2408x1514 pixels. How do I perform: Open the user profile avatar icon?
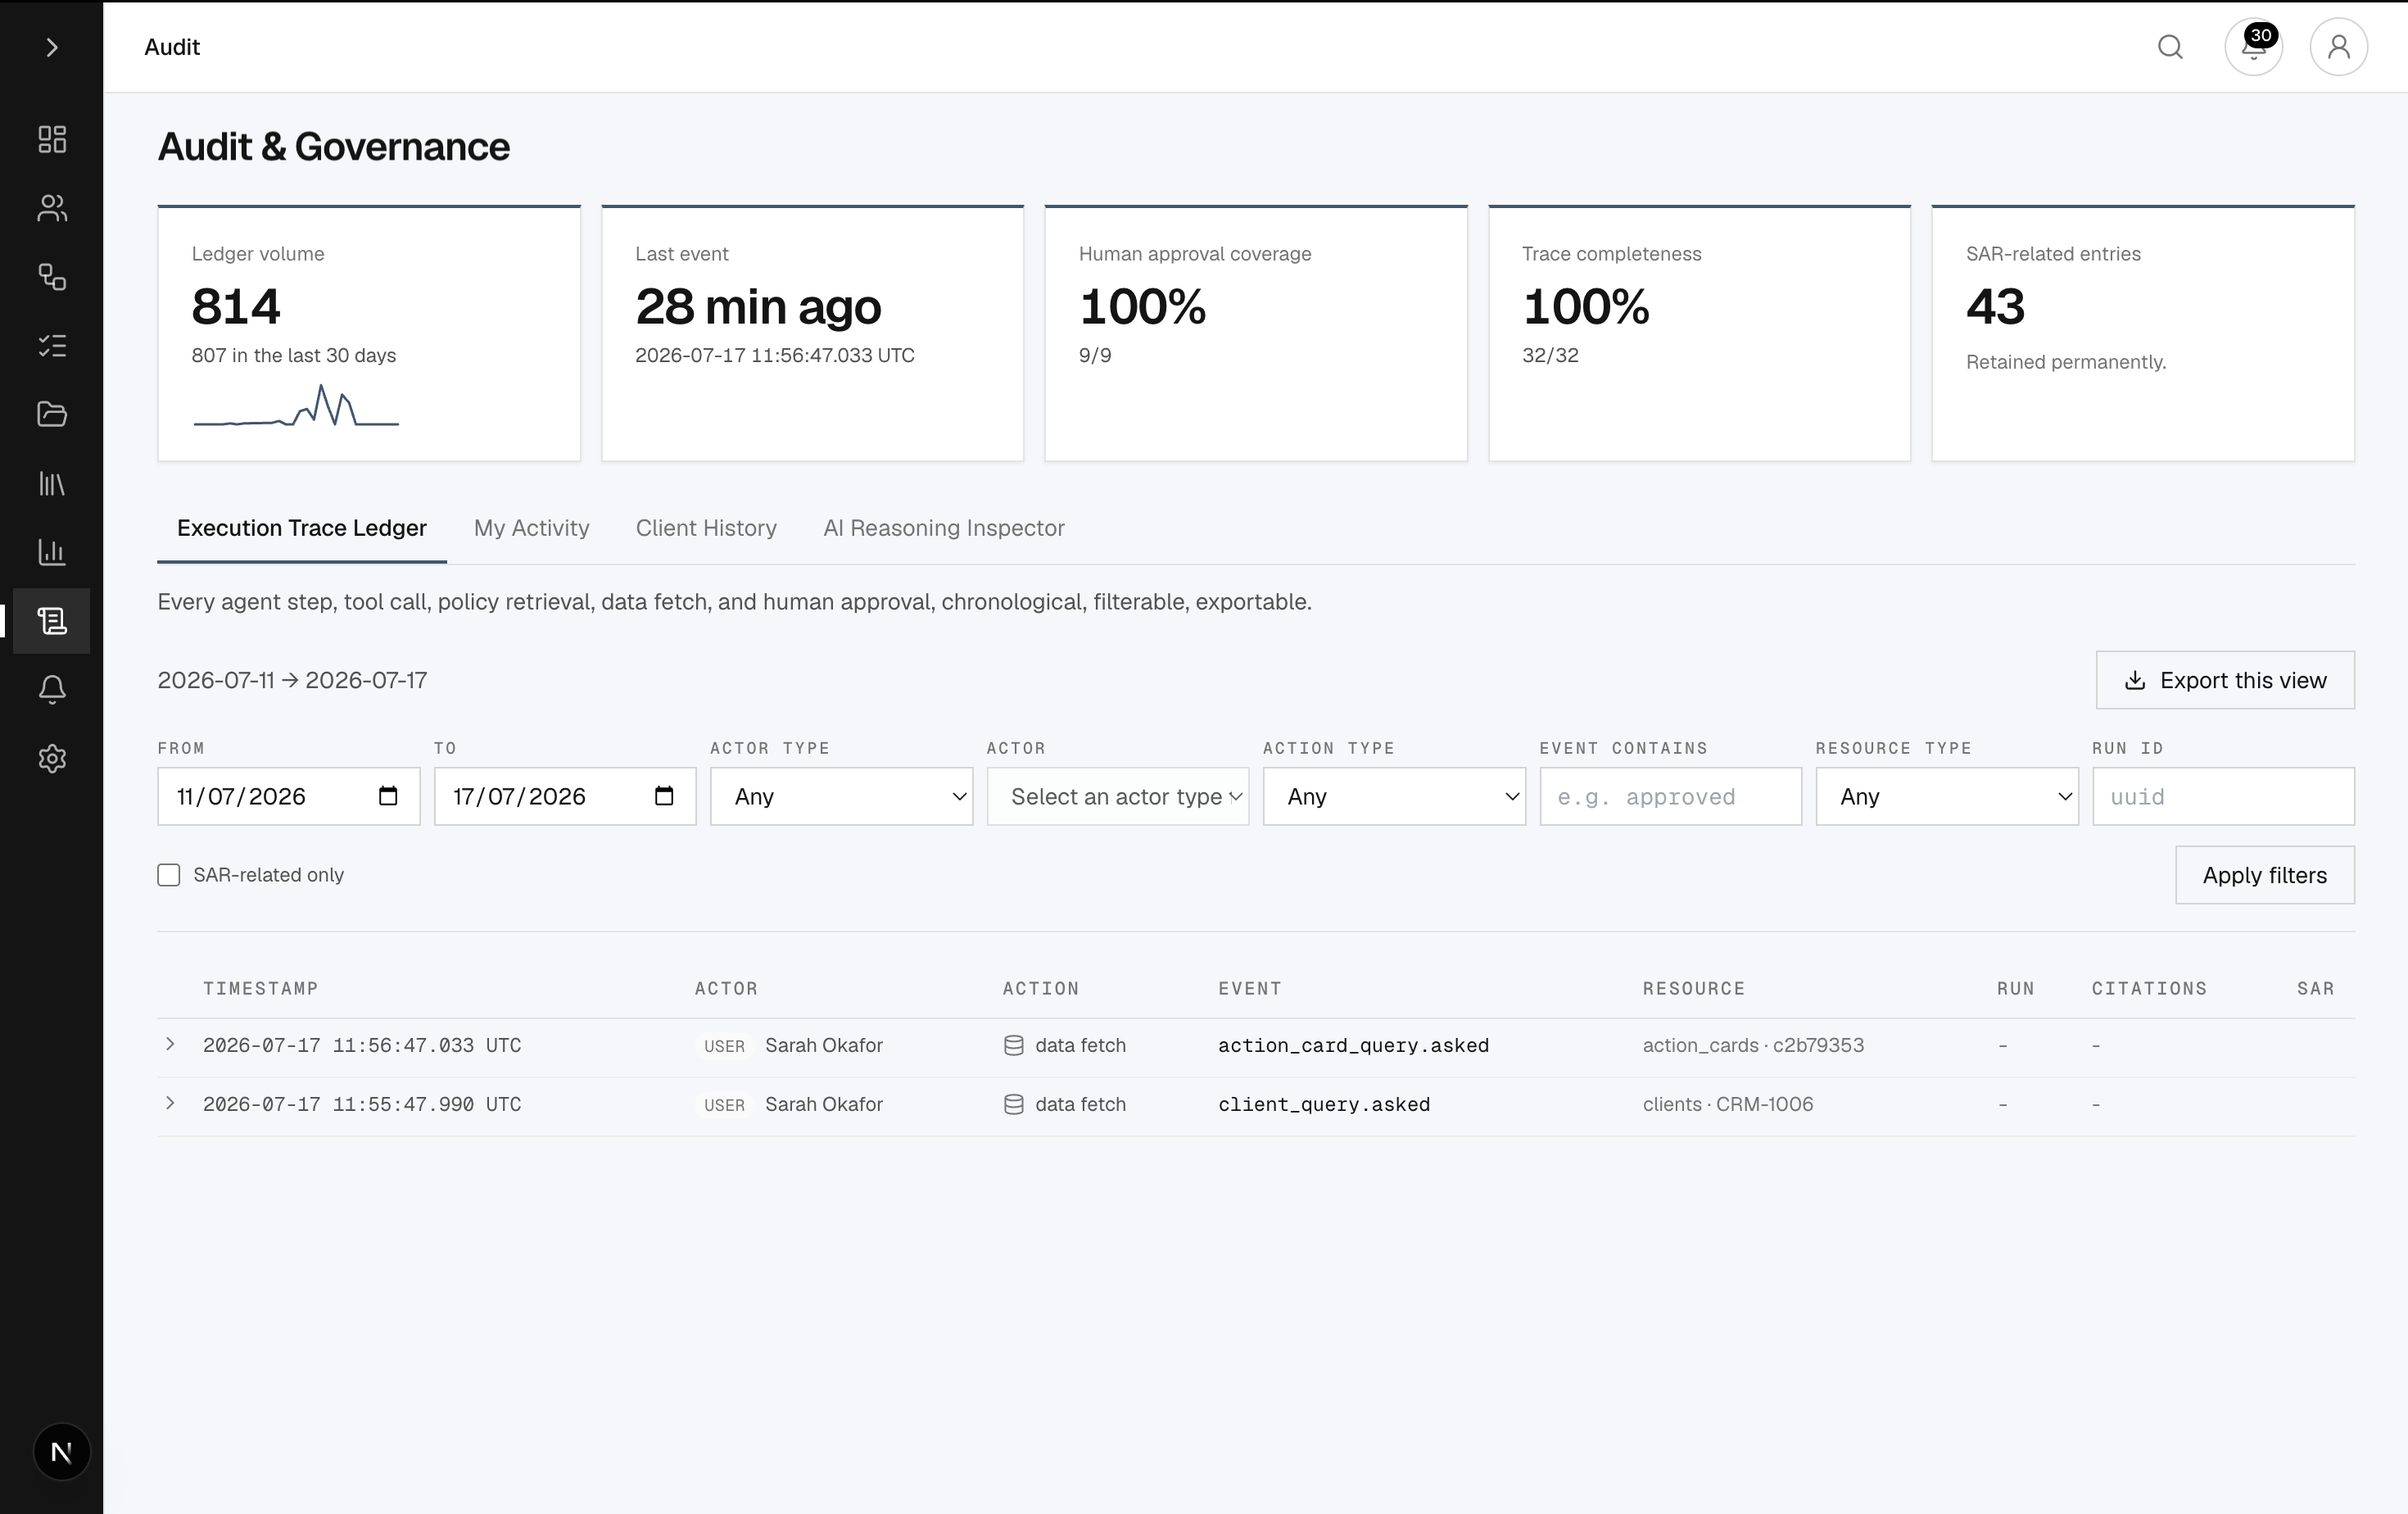click(x=2338, y=47)
